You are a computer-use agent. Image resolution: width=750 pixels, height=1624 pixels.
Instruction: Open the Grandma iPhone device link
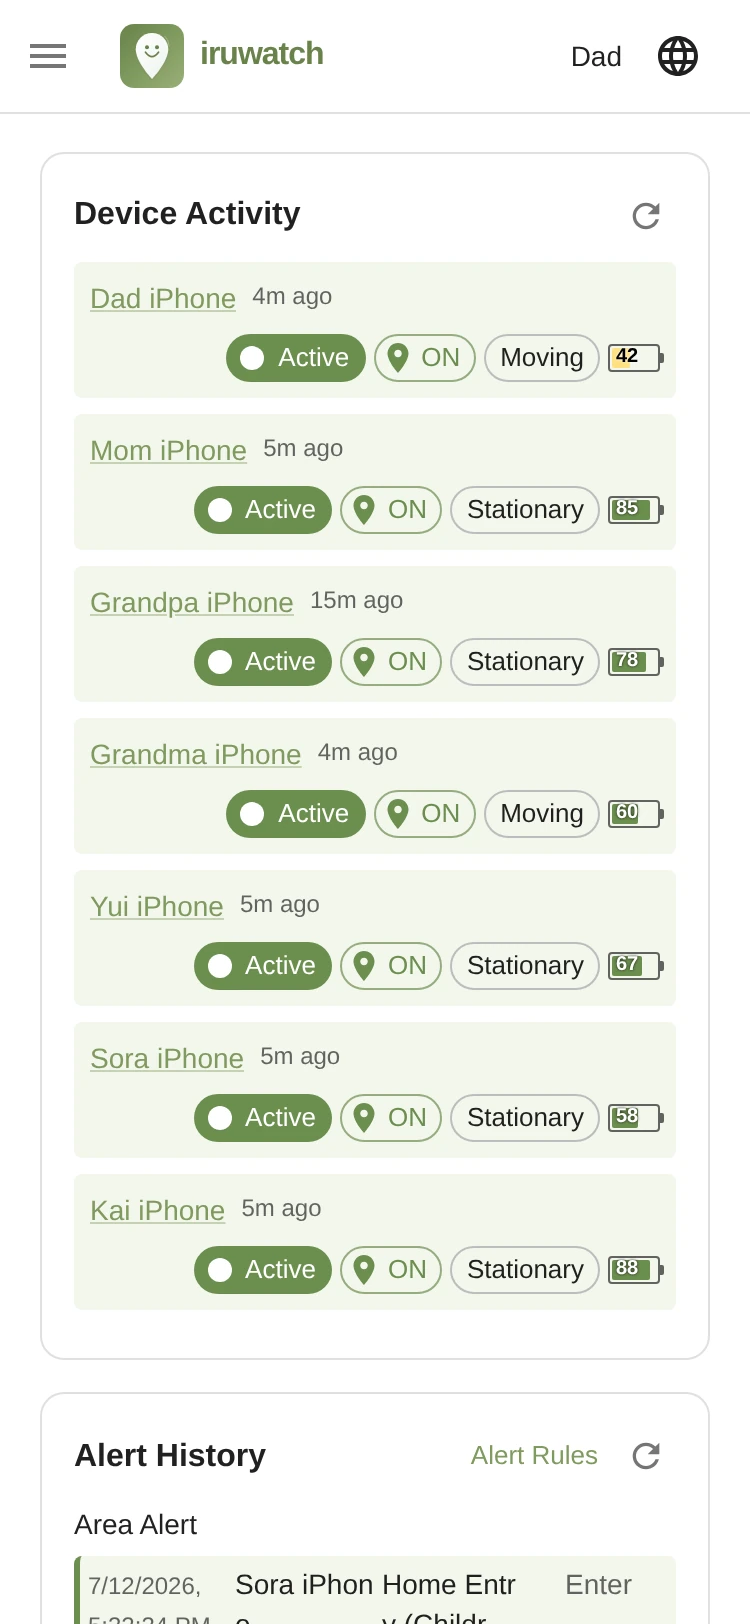click(x=195, y=754)
